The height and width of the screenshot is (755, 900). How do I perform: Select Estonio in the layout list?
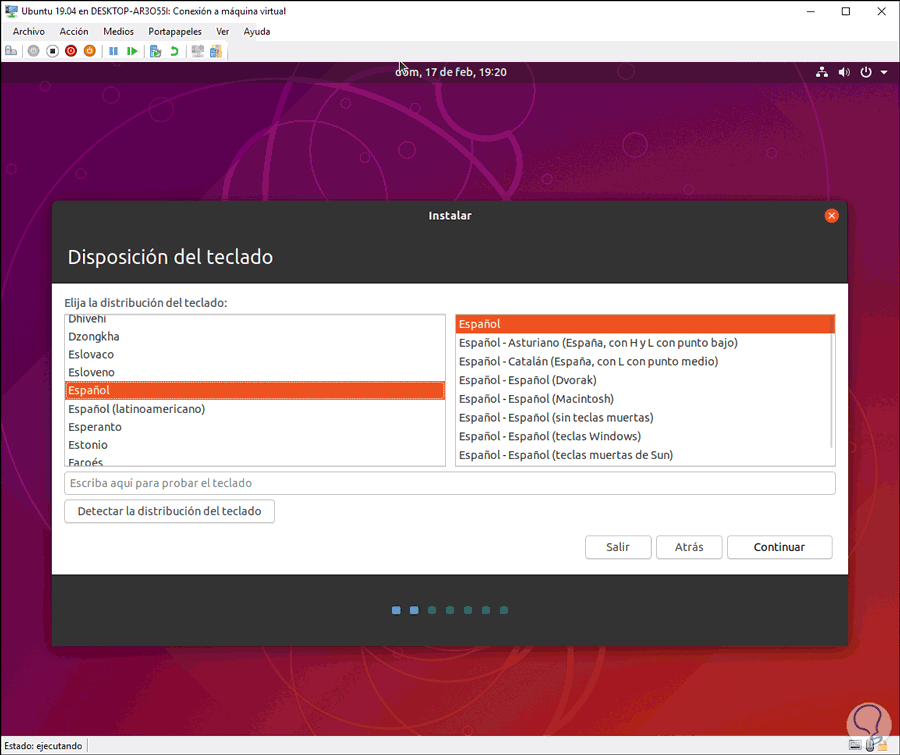(255, 444)
